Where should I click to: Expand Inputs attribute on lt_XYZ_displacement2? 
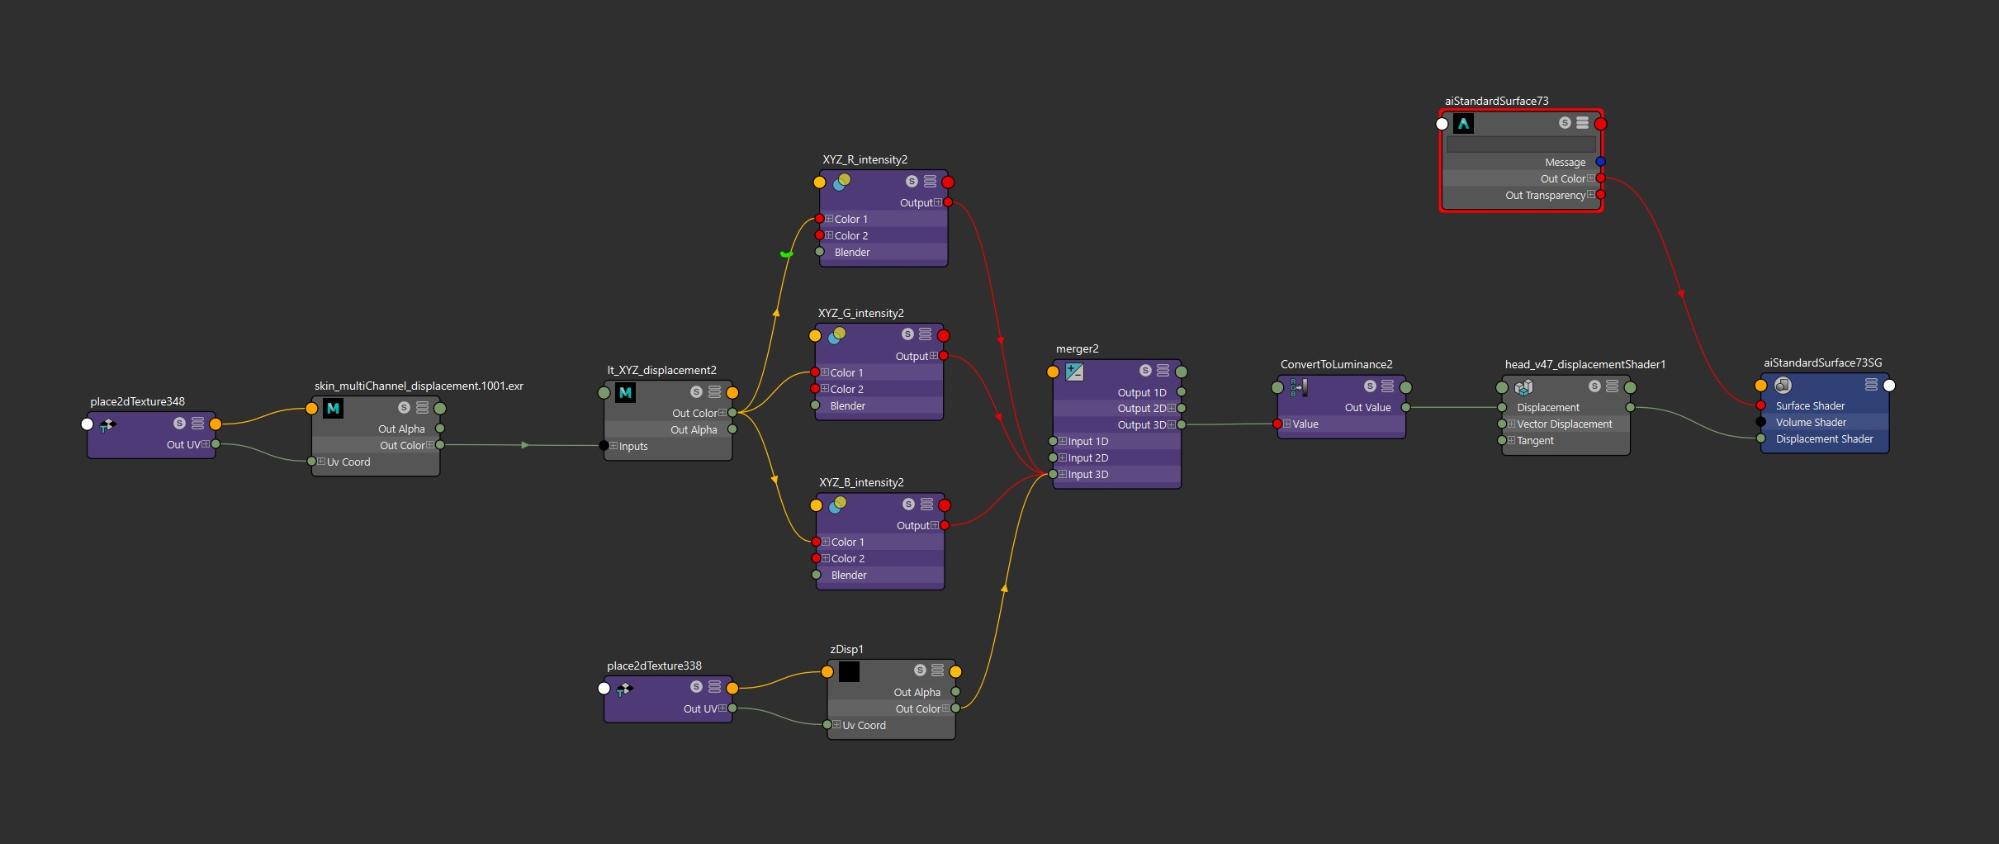[613, 446]
